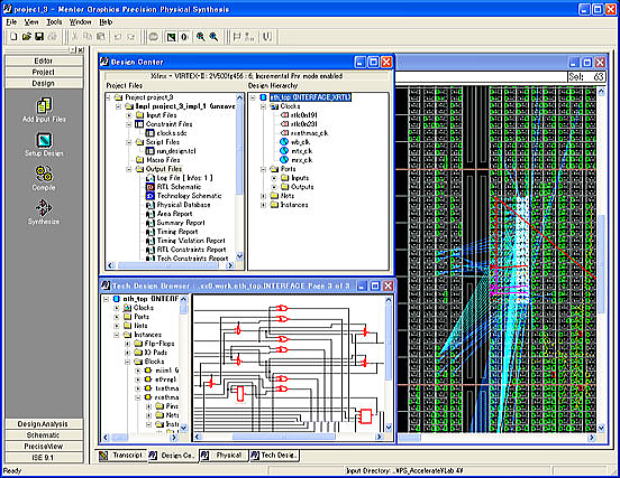Collapse the Input Files folder expander
The width and height of the screenshot is (620, 478).
[129, 115]
